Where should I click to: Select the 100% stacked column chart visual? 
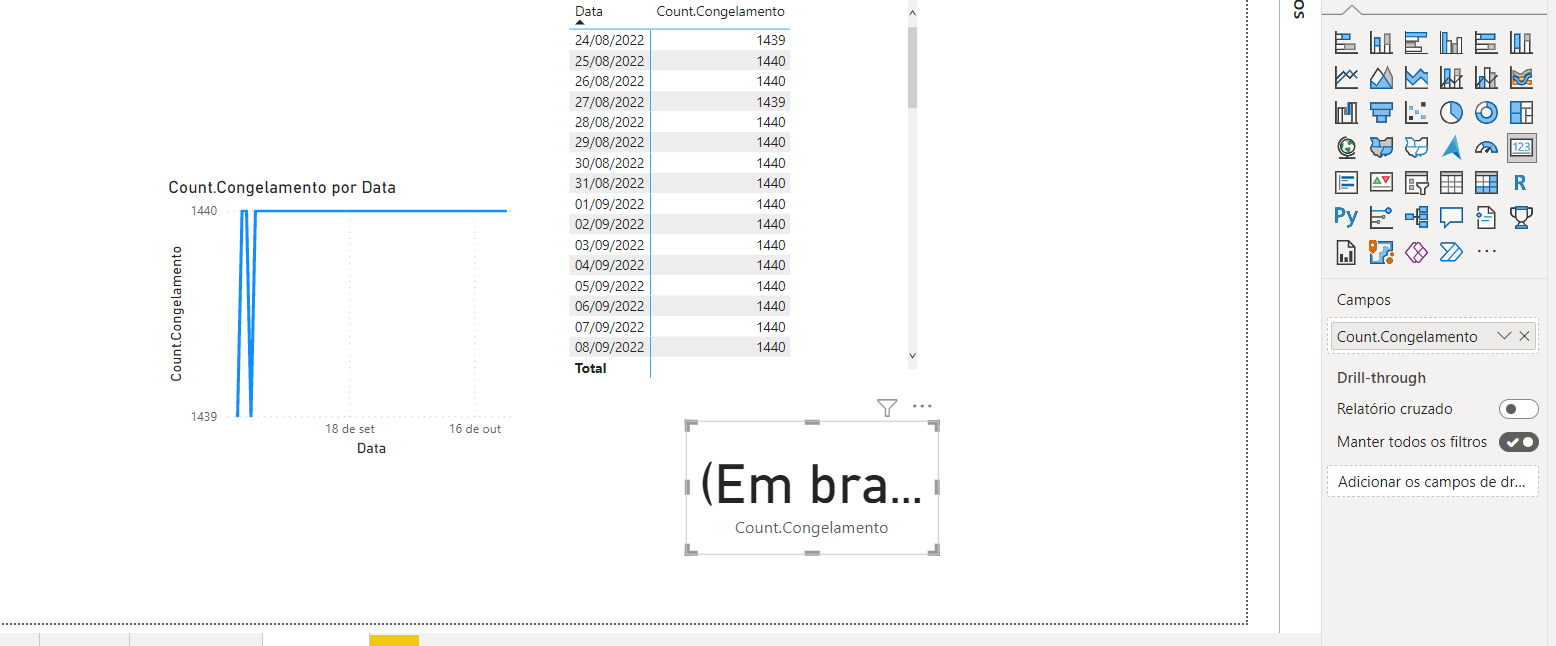[x=1521, y=43]
